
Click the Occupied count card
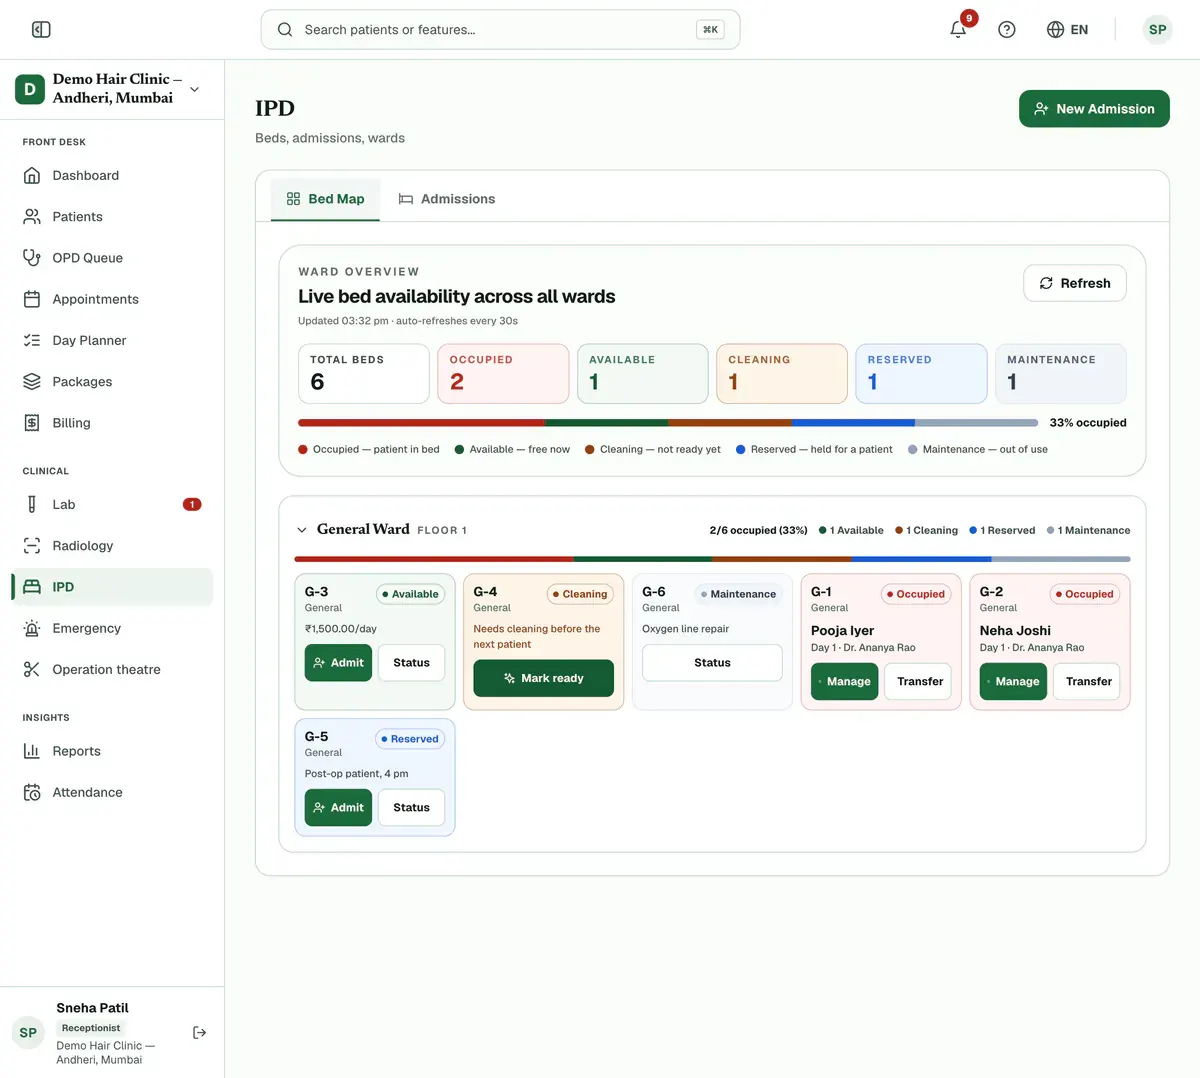[x=503, y=374]
